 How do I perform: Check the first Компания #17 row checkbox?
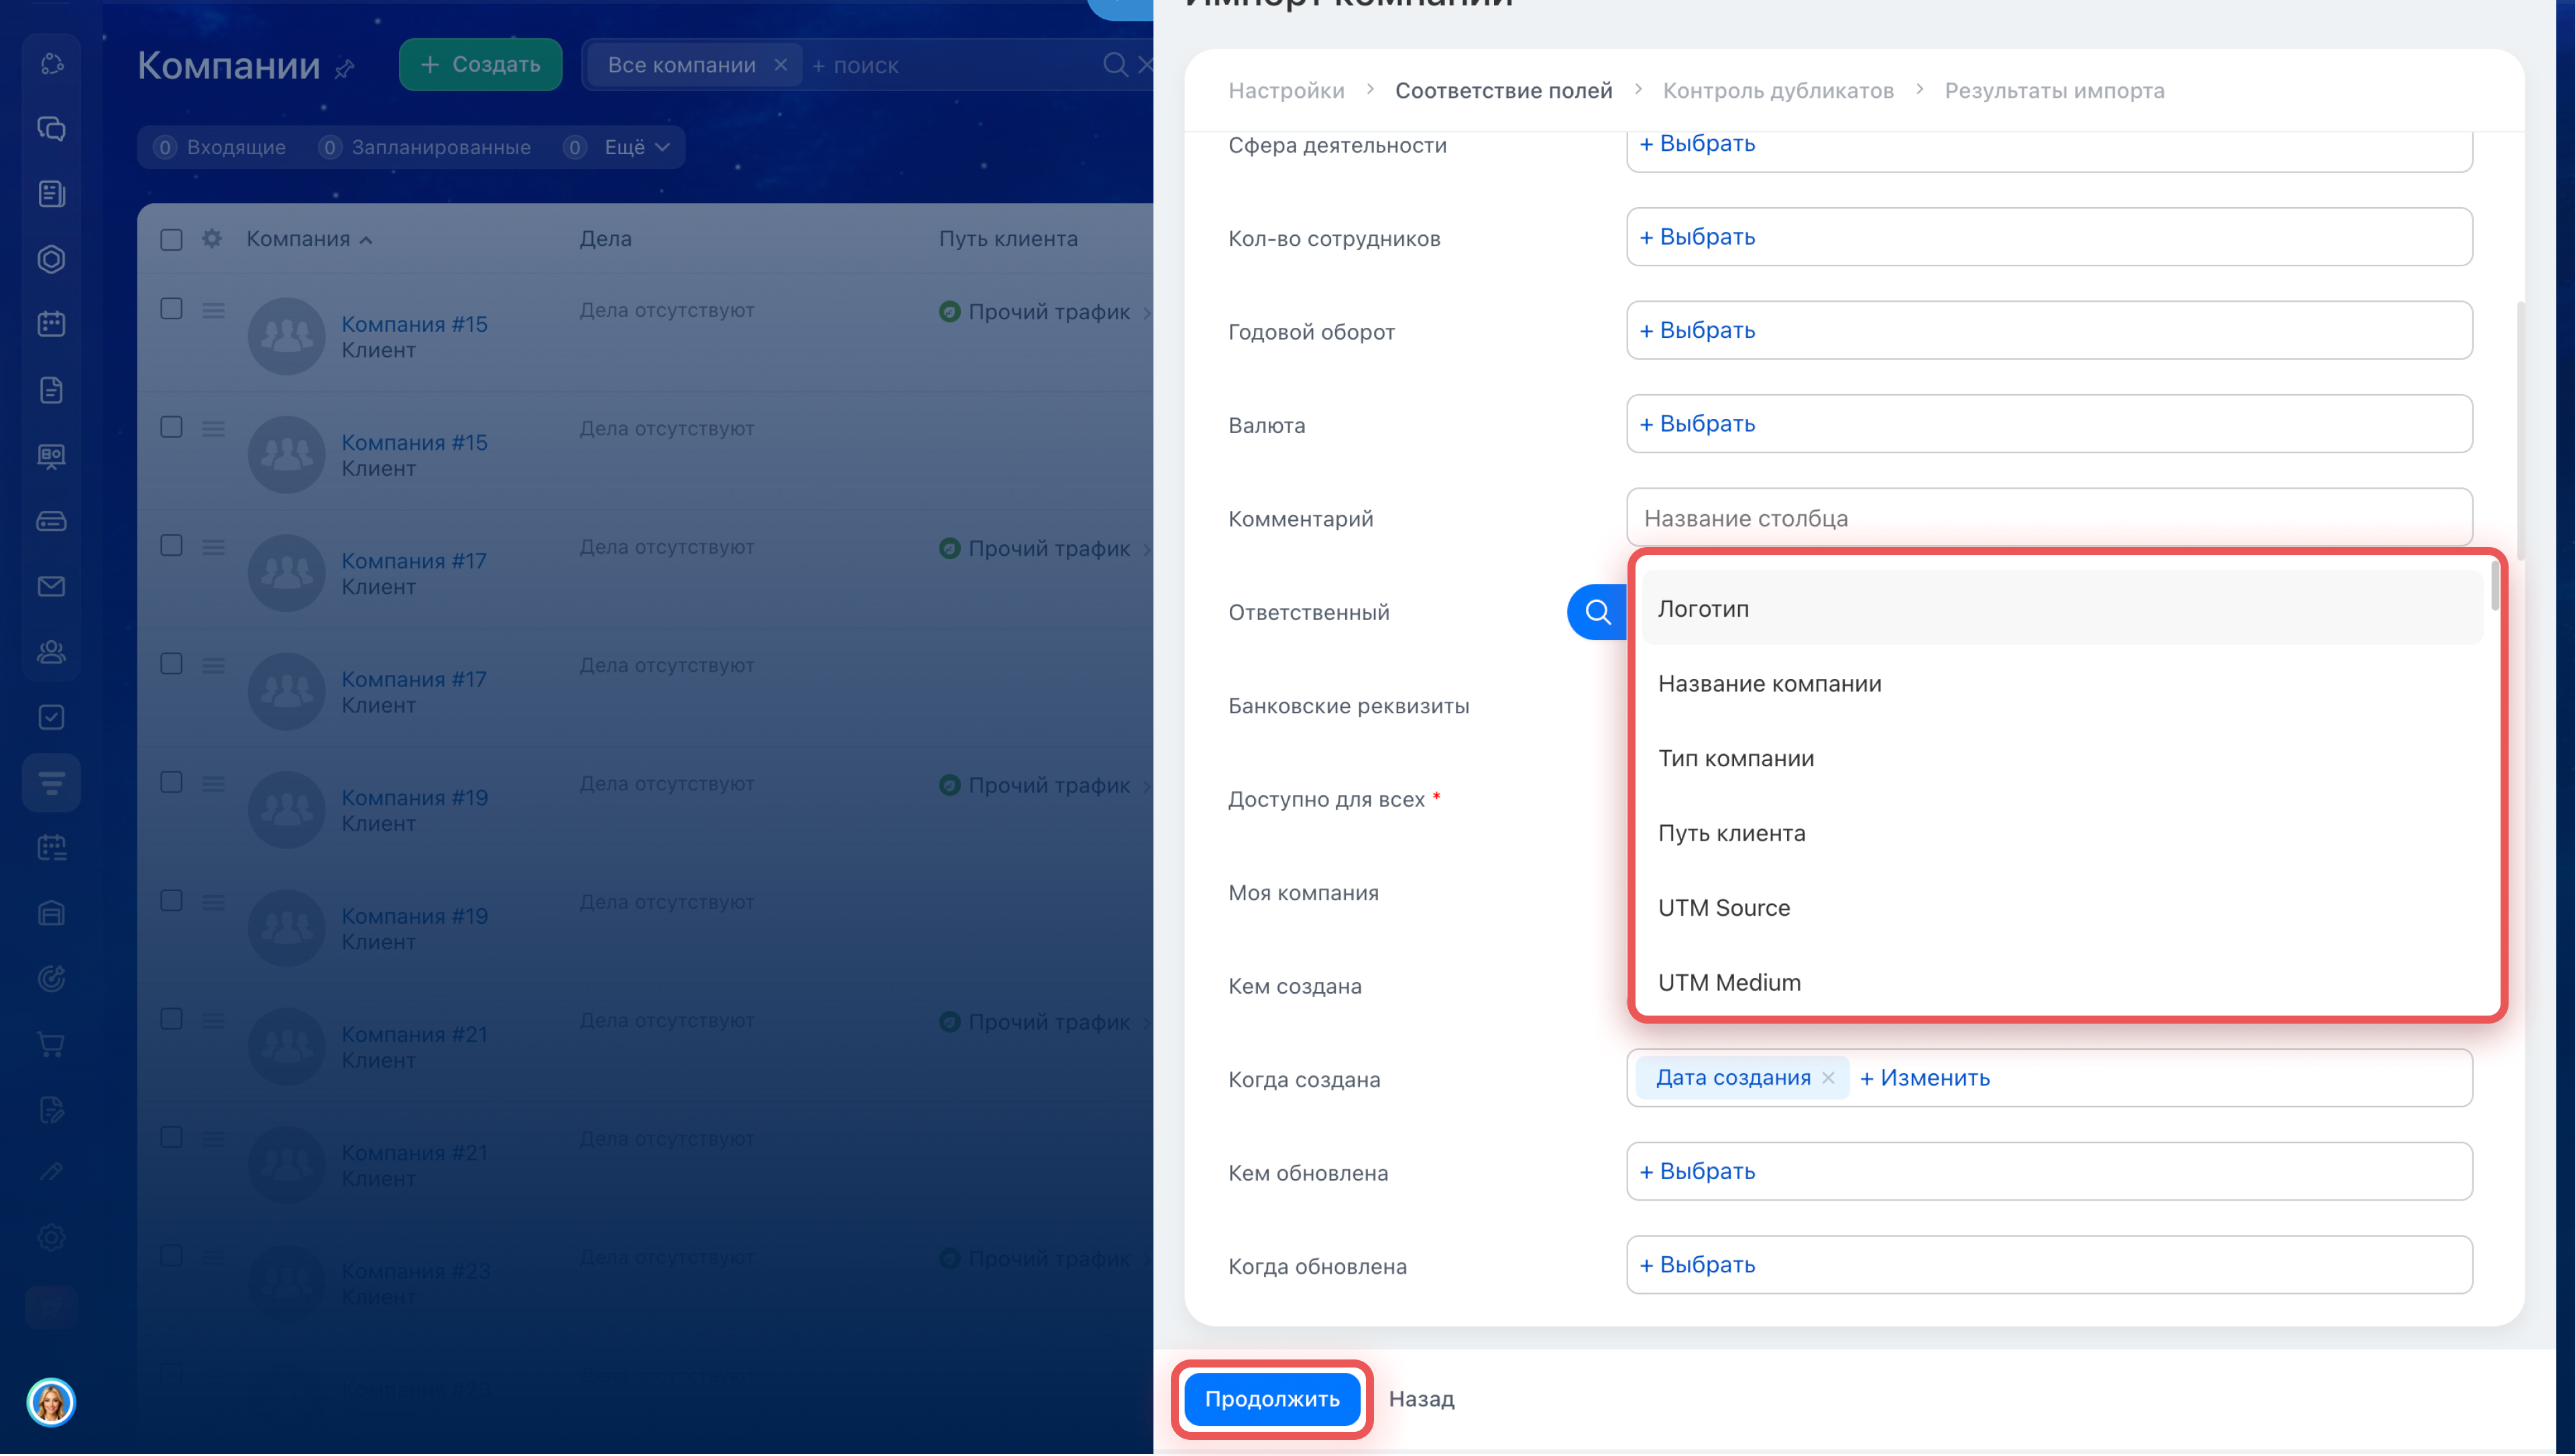[171, 546]
